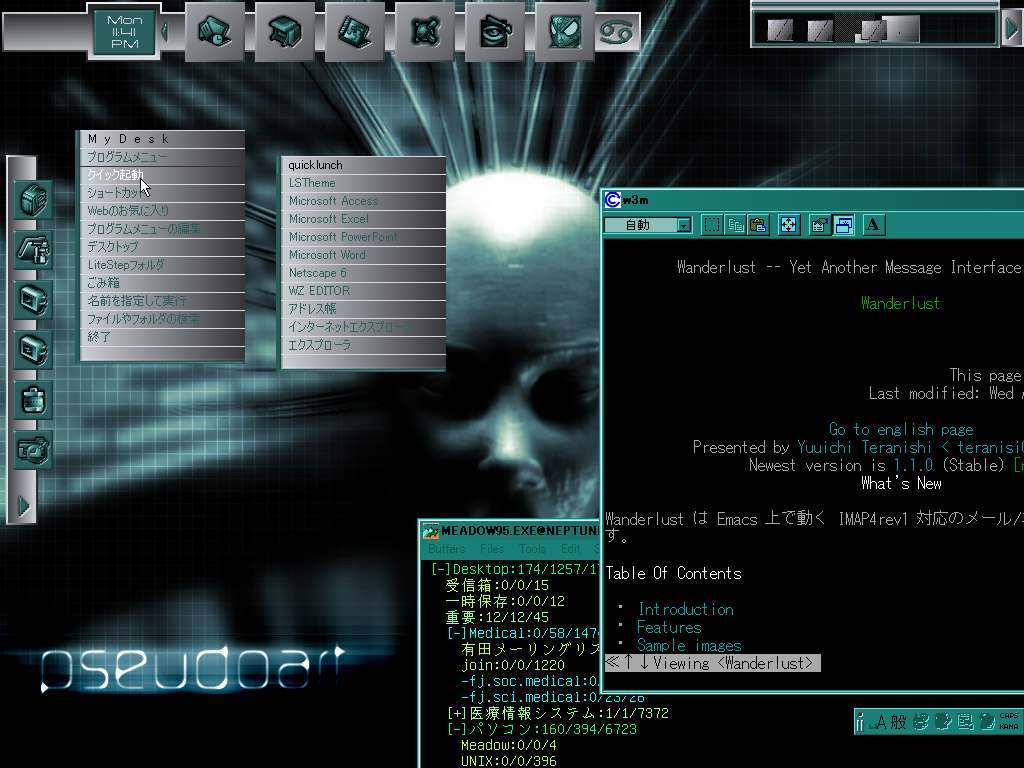Open LiteStepフォルダ menu entry
The width and height of the screenshot is (1024, 768).
pos(162,265)
